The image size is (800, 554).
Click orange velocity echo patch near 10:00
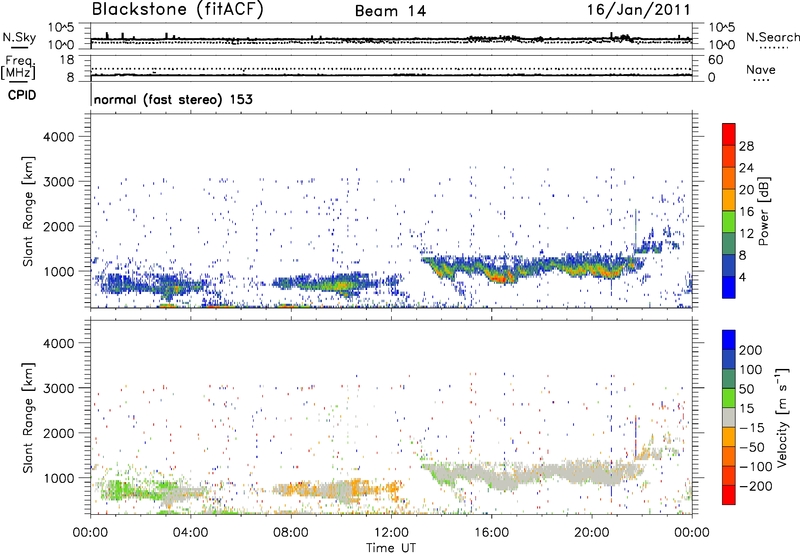click(x=356, y=486)
